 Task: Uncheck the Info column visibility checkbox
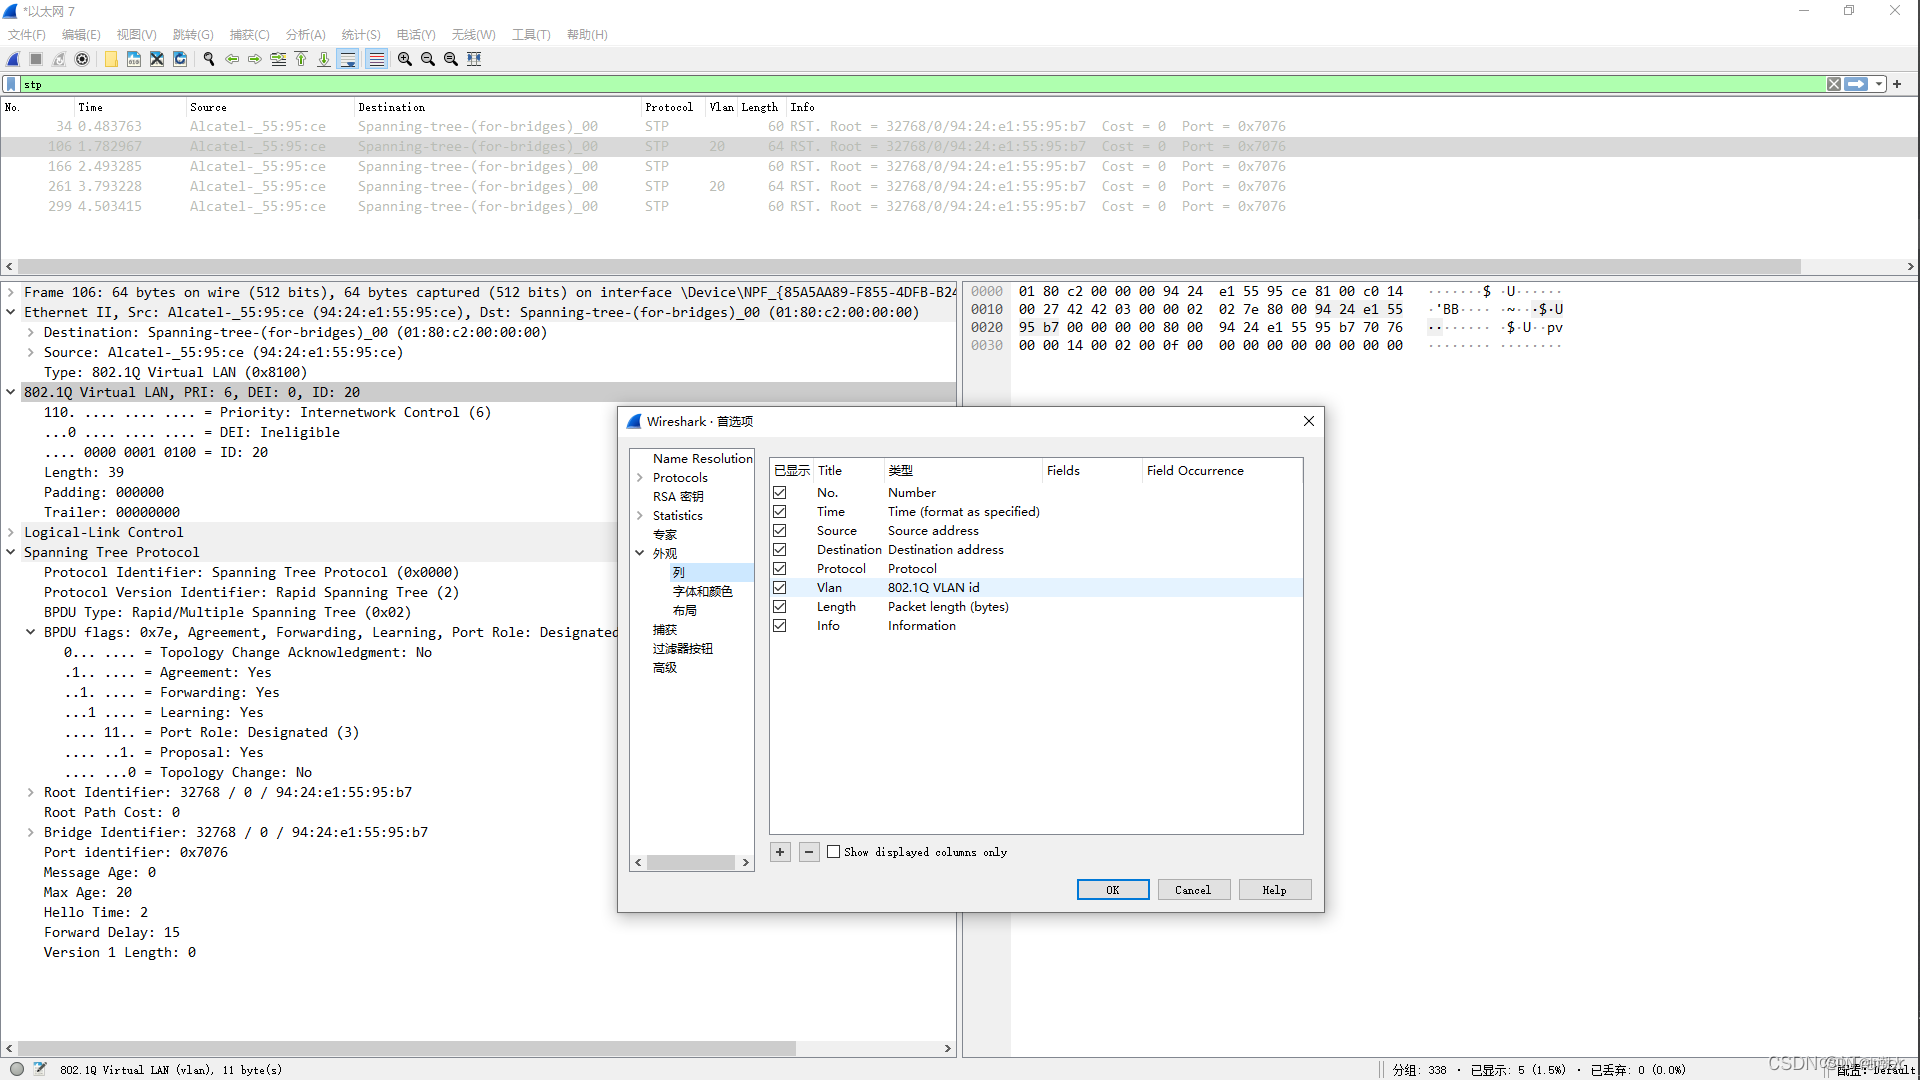pyautogui.click(x=780, y=625)
